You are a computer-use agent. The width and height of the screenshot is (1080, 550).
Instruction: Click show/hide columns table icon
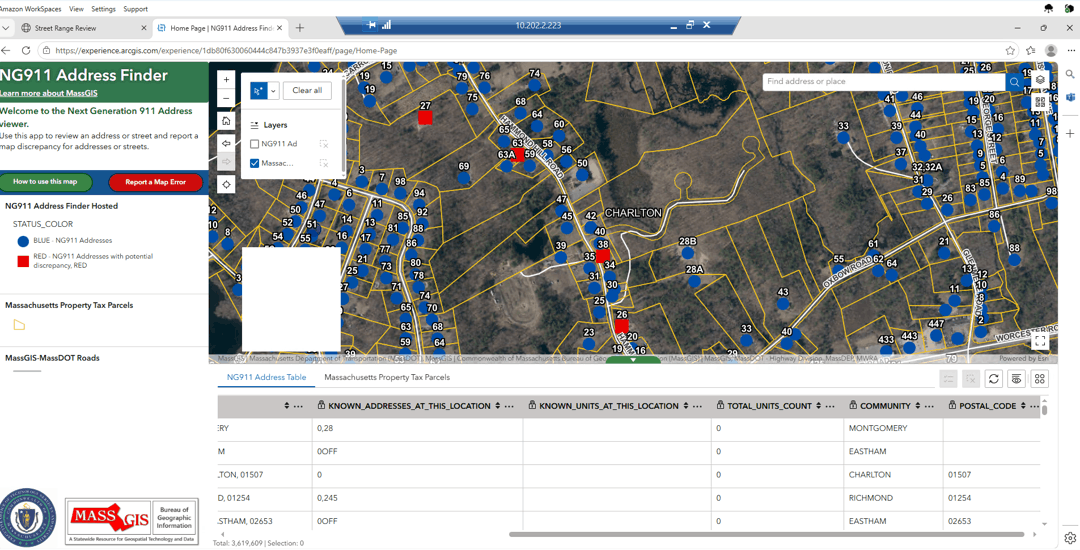pos(1016,379)
